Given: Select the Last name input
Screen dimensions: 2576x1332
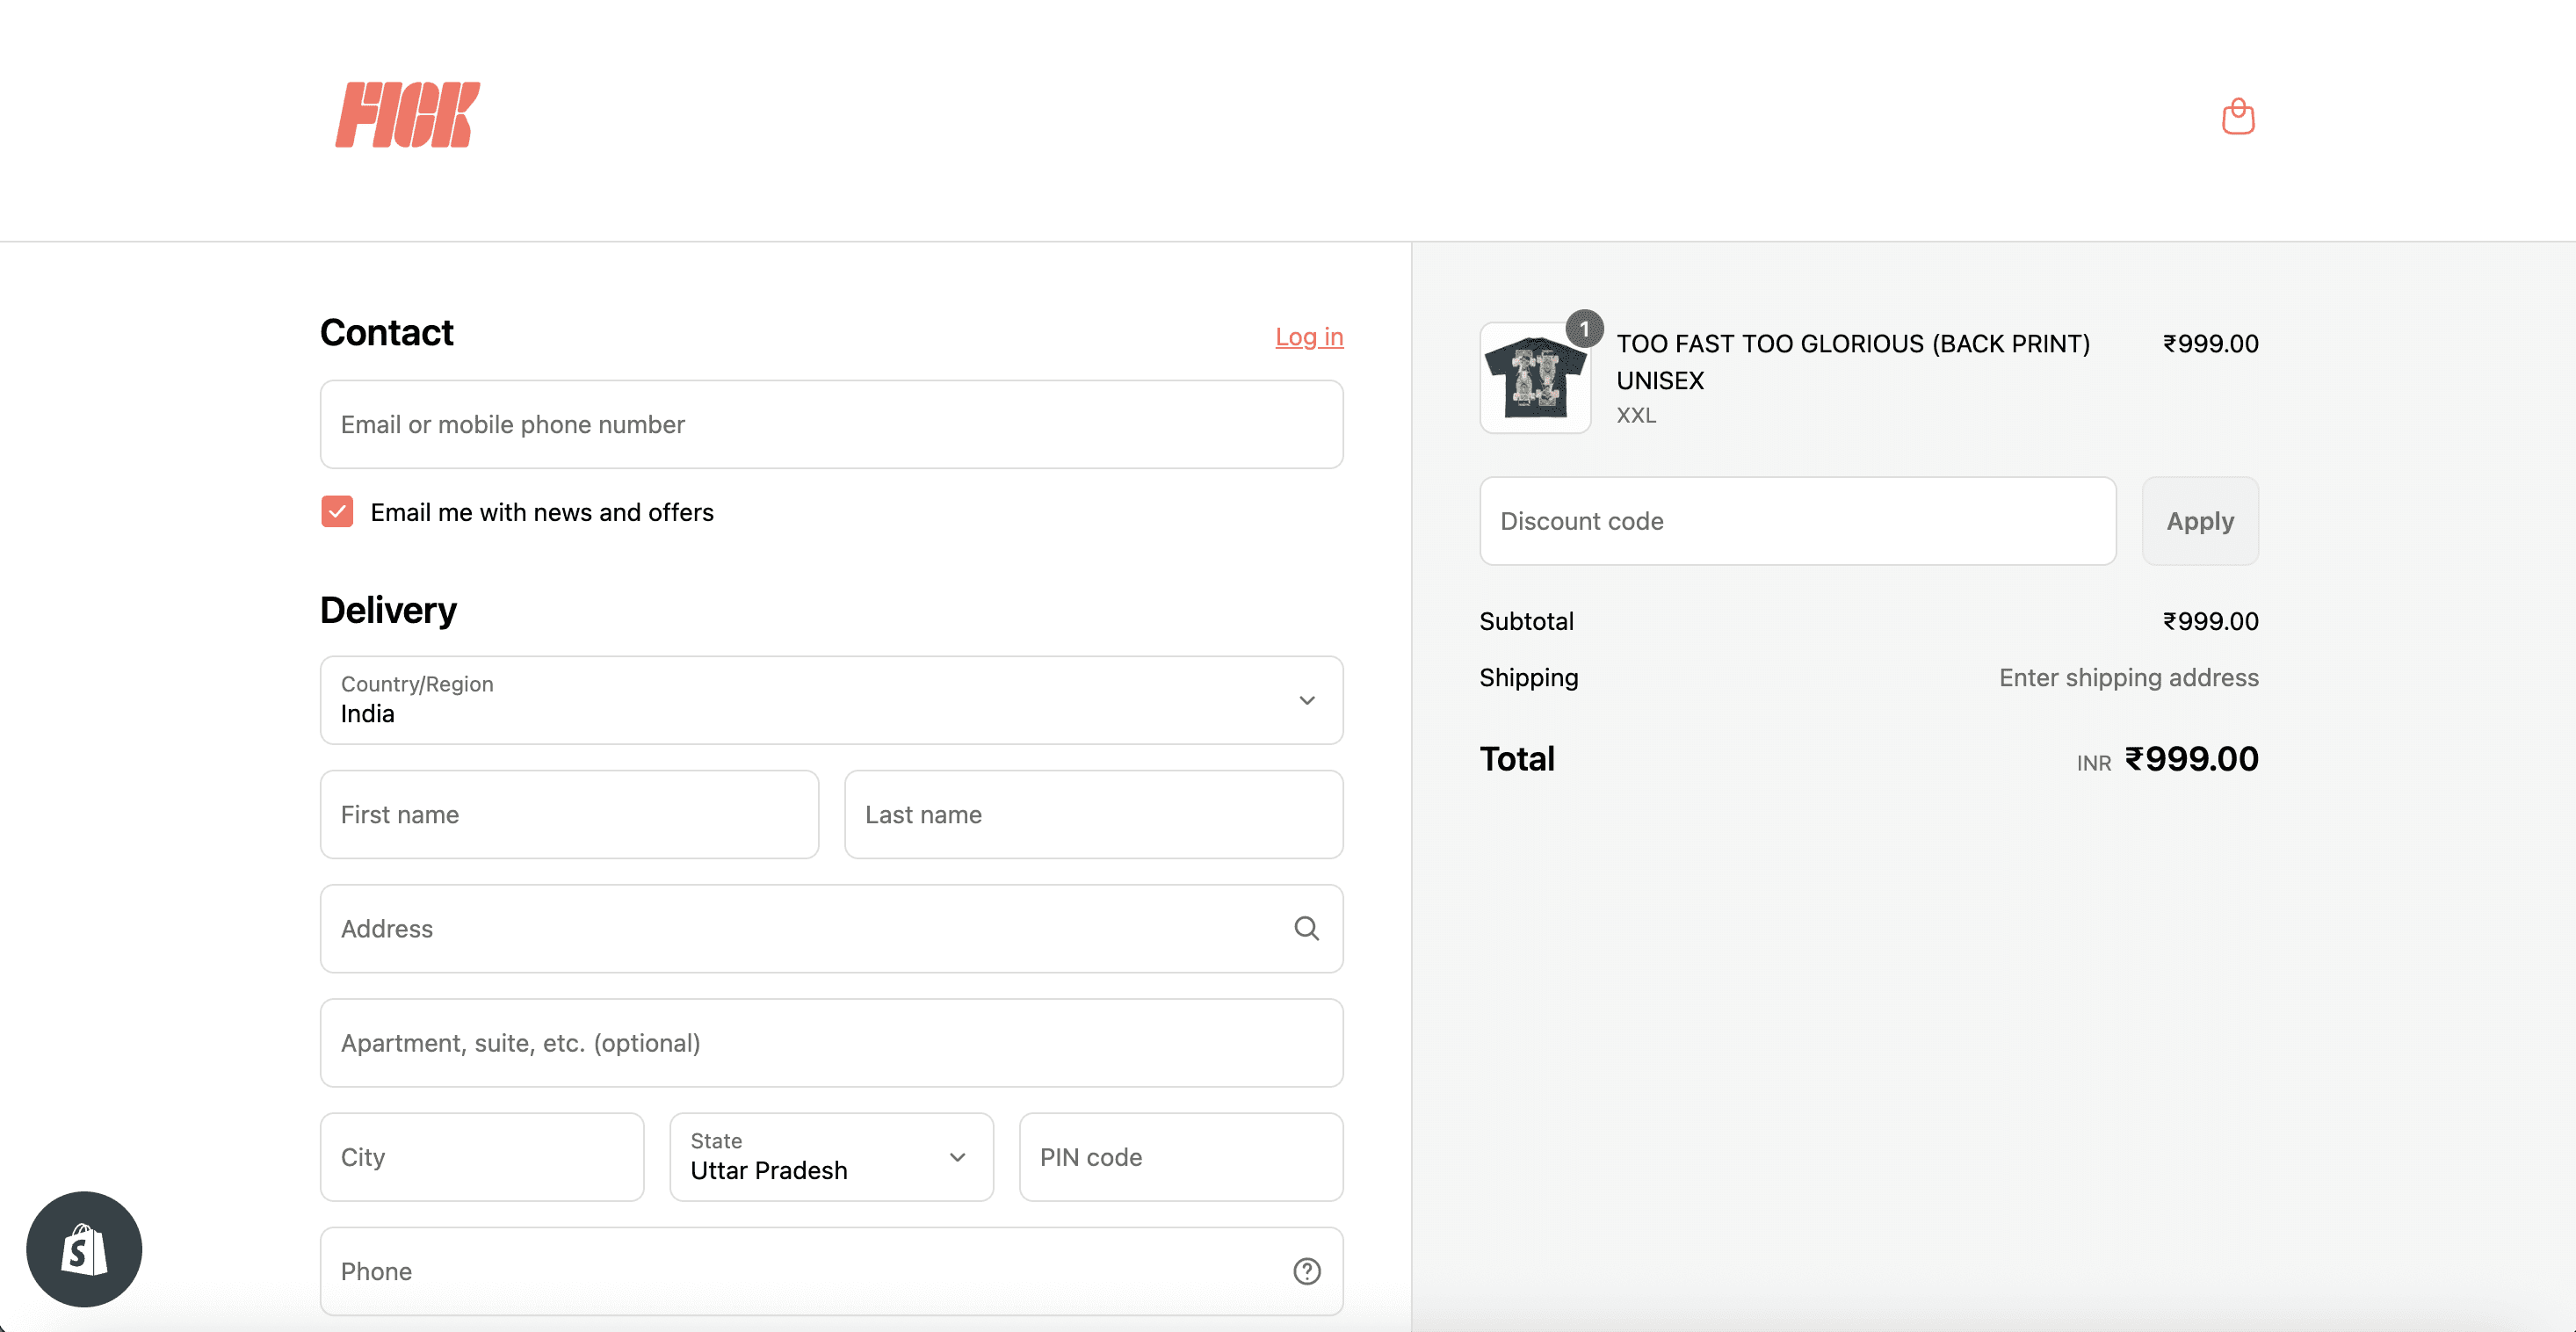Looking at the screenshot, I should coord(1092,814).
